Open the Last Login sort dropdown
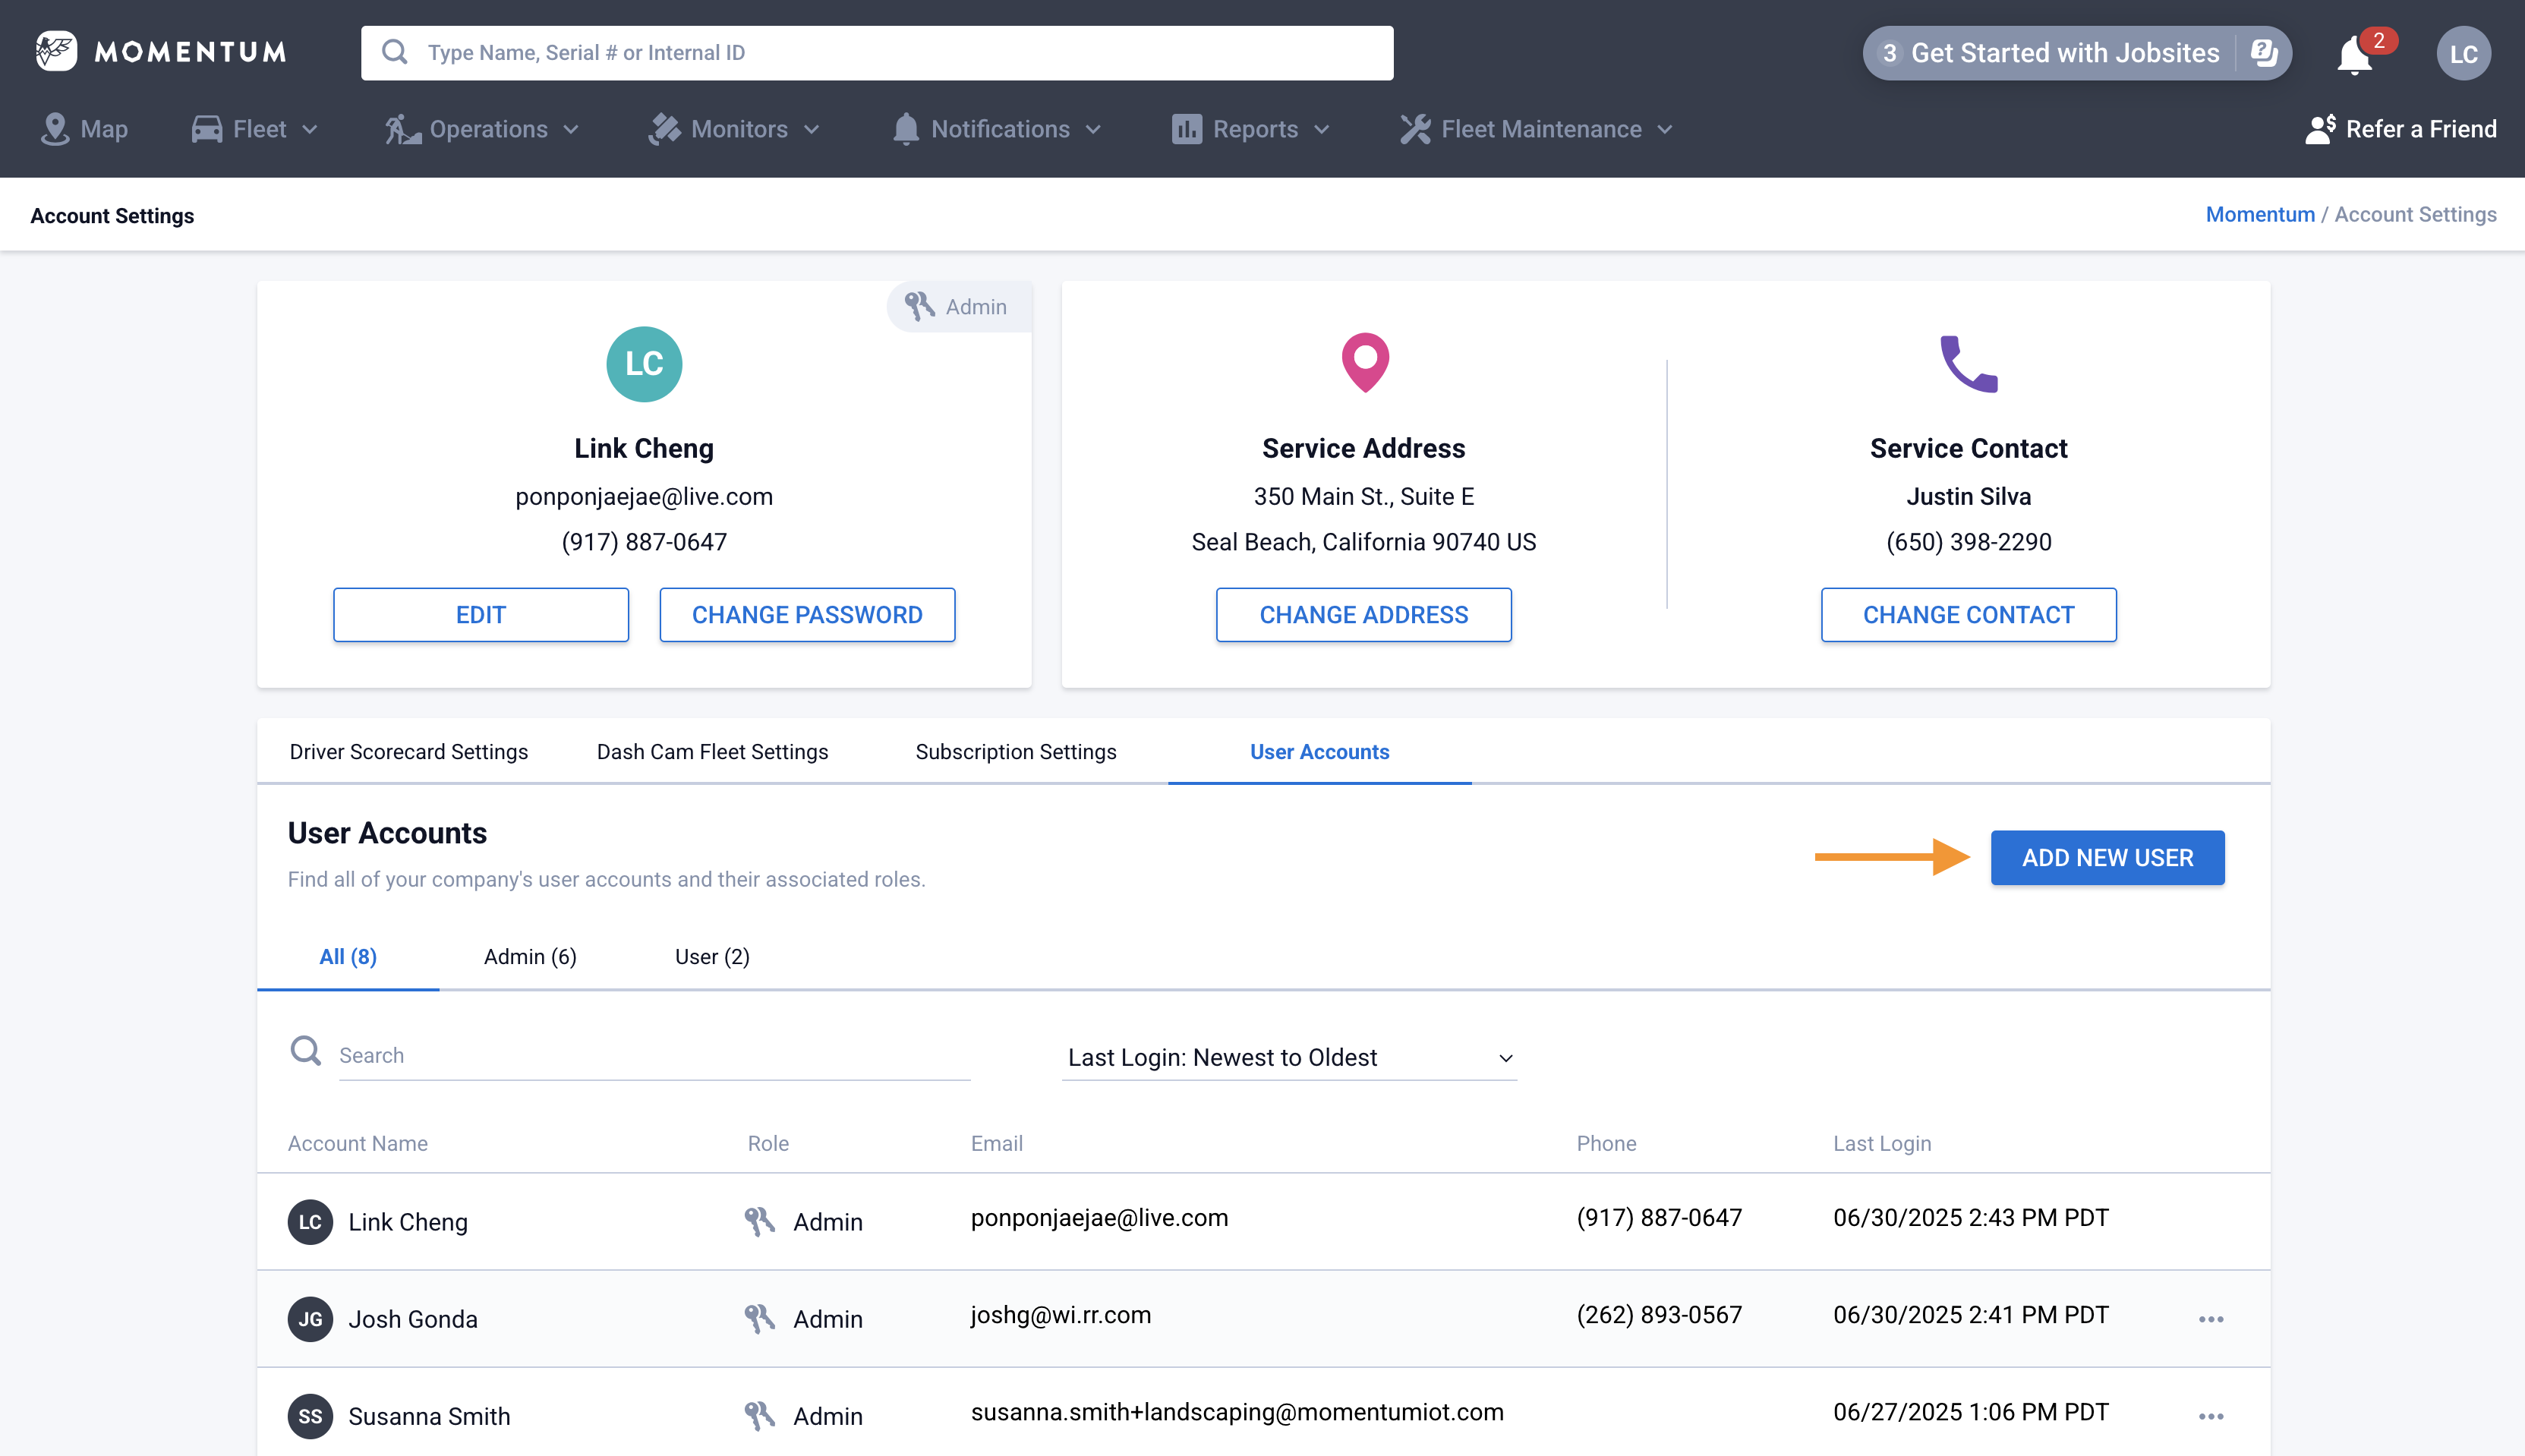 click(x=1288, y=1057)
